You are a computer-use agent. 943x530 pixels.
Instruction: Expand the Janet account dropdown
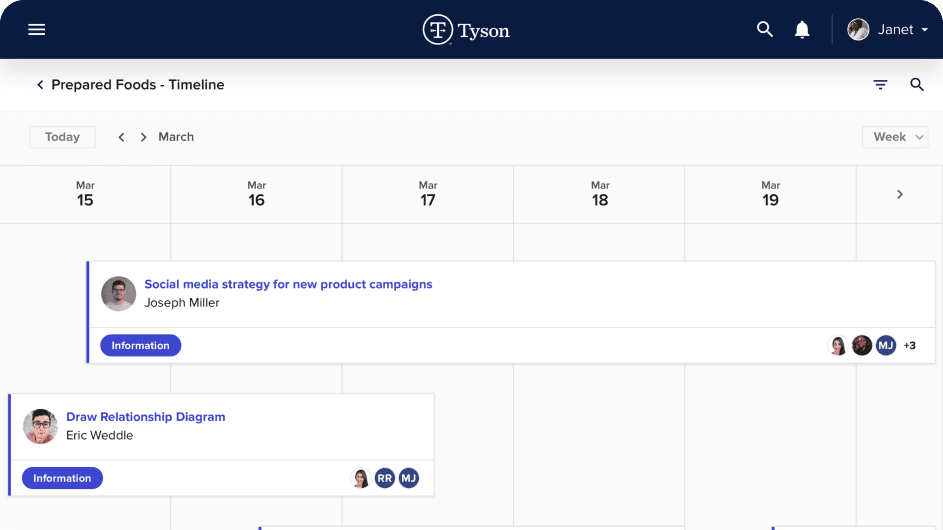coord(924,29)
